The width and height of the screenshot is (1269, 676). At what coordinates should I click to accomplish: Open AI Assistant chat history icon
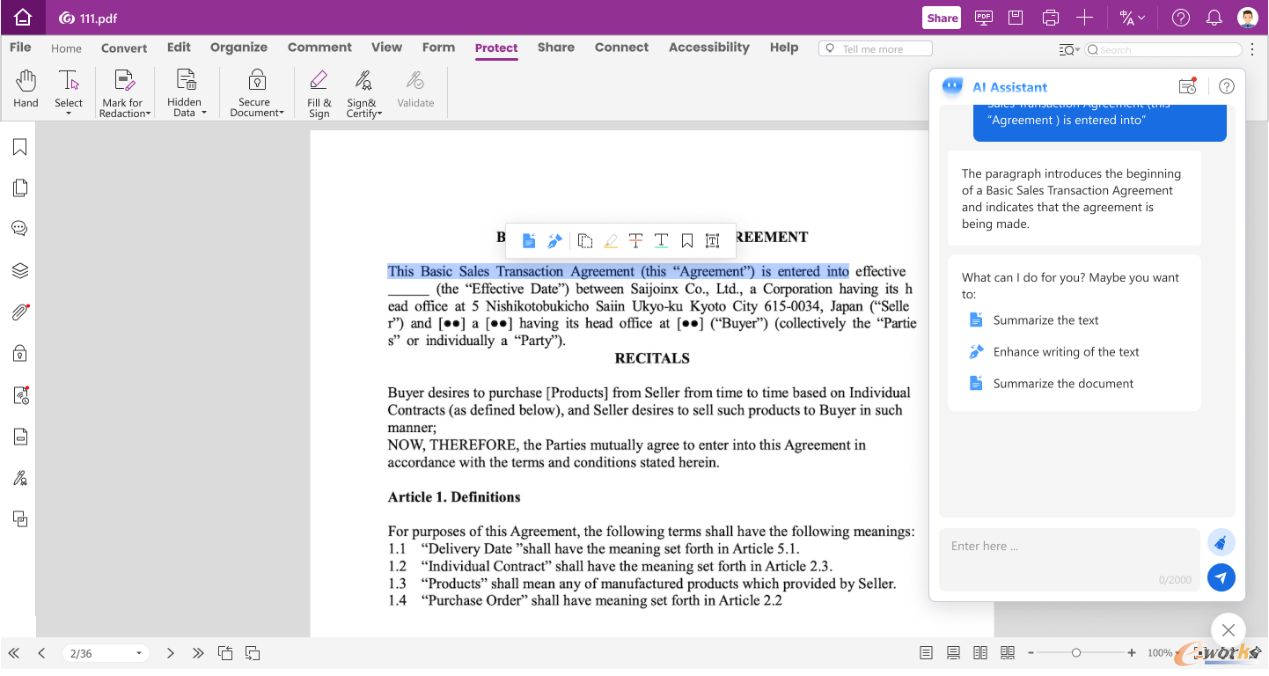[1187, 87]
